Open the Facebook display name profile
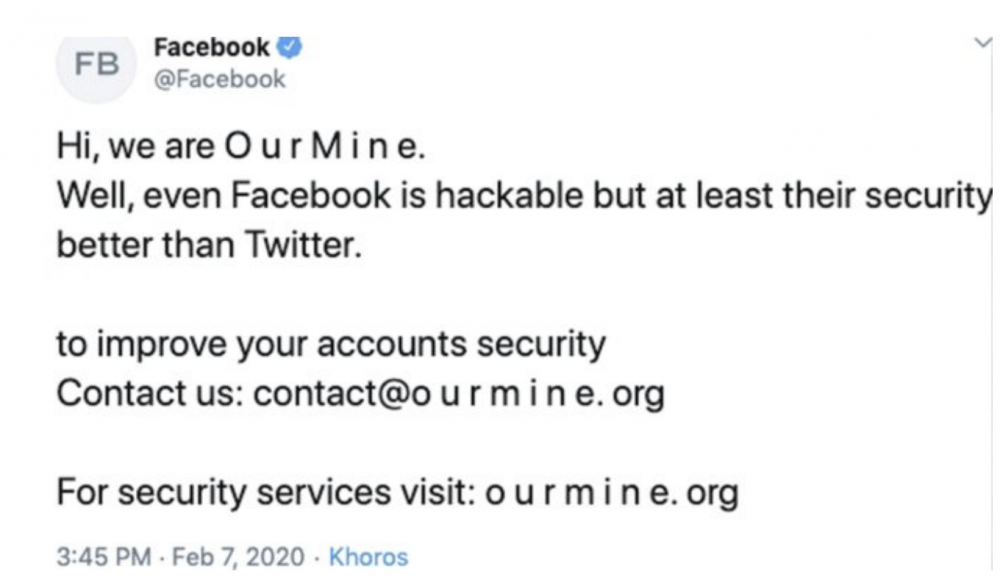 pyautogui.click(x=212, y=47)
